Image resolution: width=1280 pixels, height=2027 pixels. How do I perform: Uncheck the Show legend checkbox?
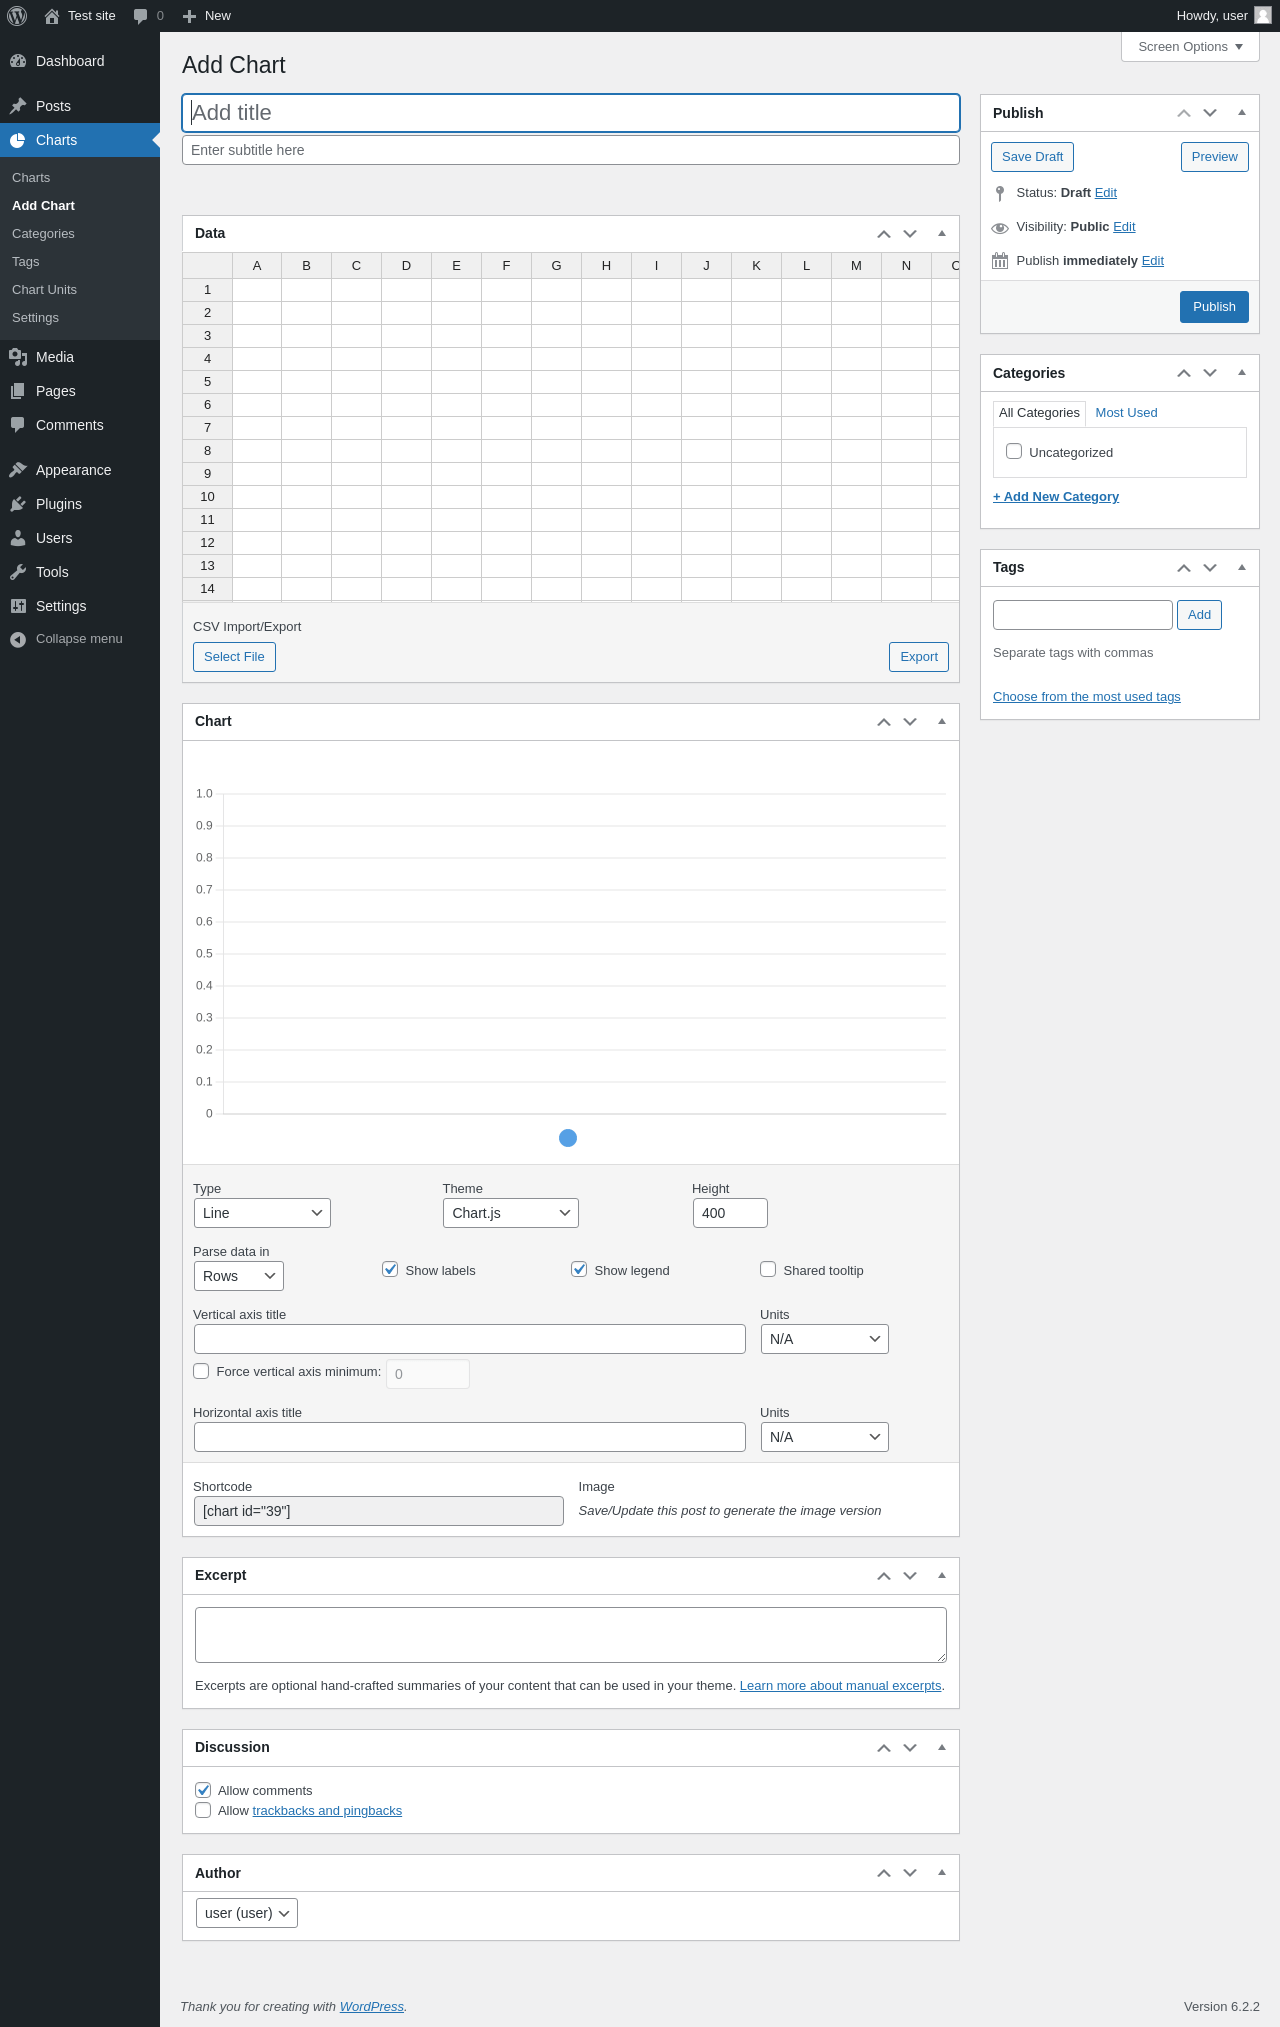579,1269
